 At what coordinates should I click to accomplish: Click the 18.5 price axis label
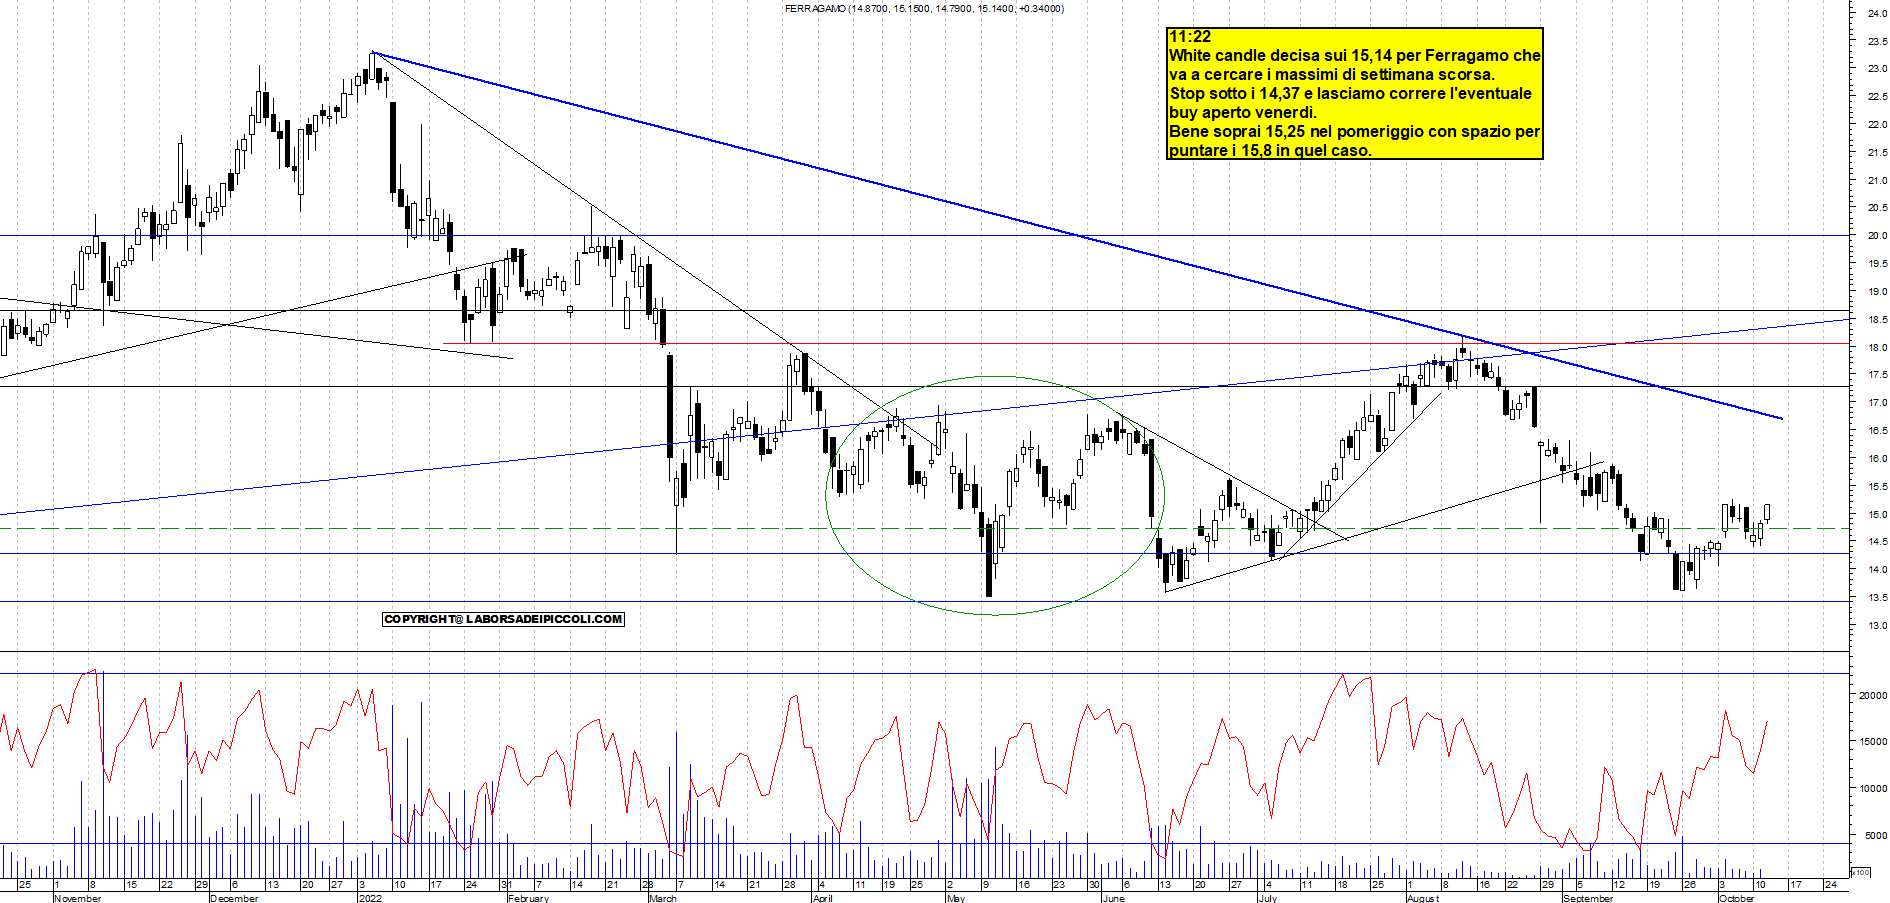[x=1877, y=320]
